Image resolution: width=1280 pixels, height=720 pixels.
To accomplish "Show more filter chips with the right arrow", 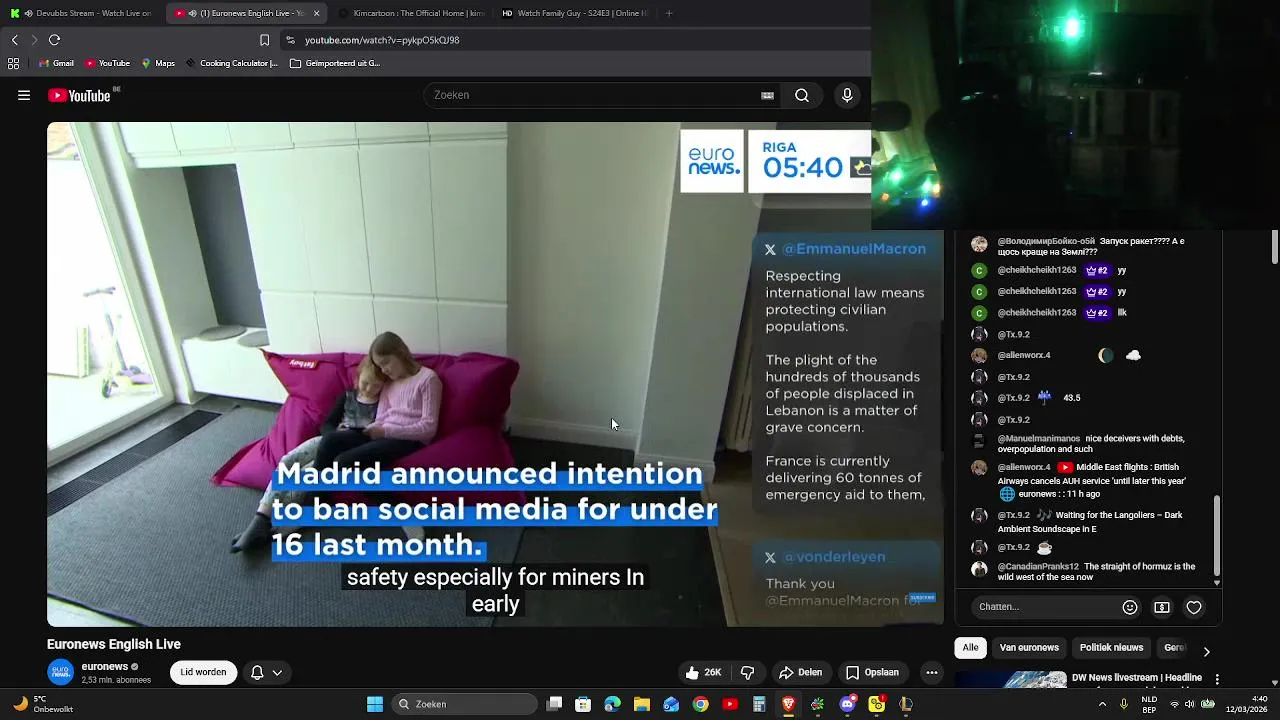I will pyautogui.click(x=1206, y=651).
